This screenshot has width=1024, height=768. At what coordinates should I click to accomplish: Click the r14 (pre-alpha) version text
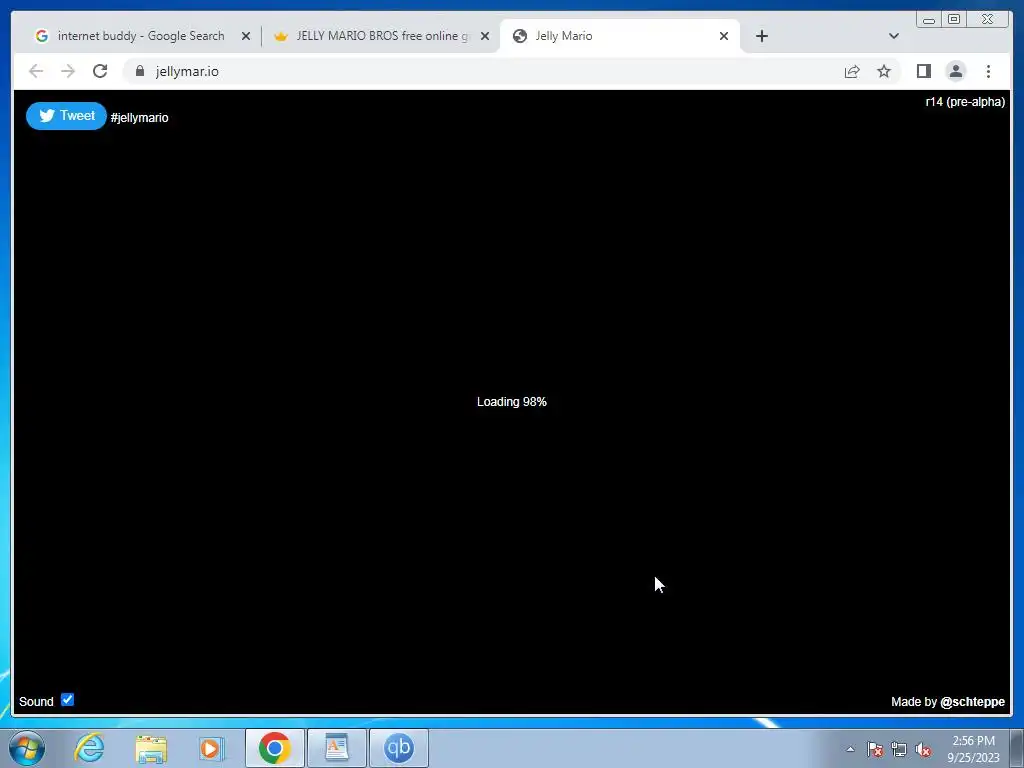965,102
